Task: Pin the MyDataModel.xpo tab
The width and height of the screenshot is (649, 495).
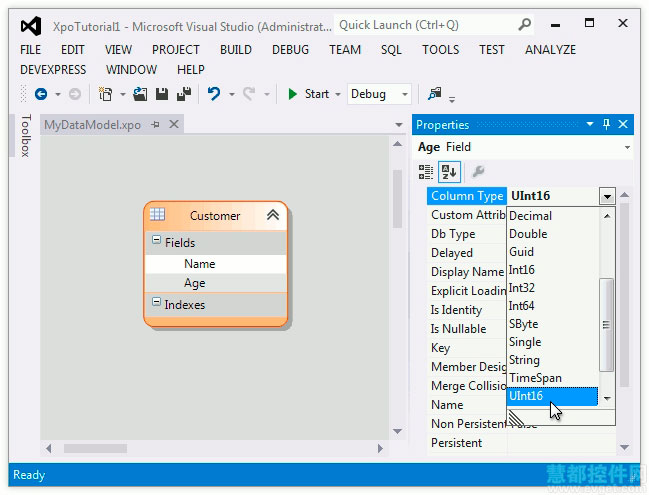Action: coord(156,124)
